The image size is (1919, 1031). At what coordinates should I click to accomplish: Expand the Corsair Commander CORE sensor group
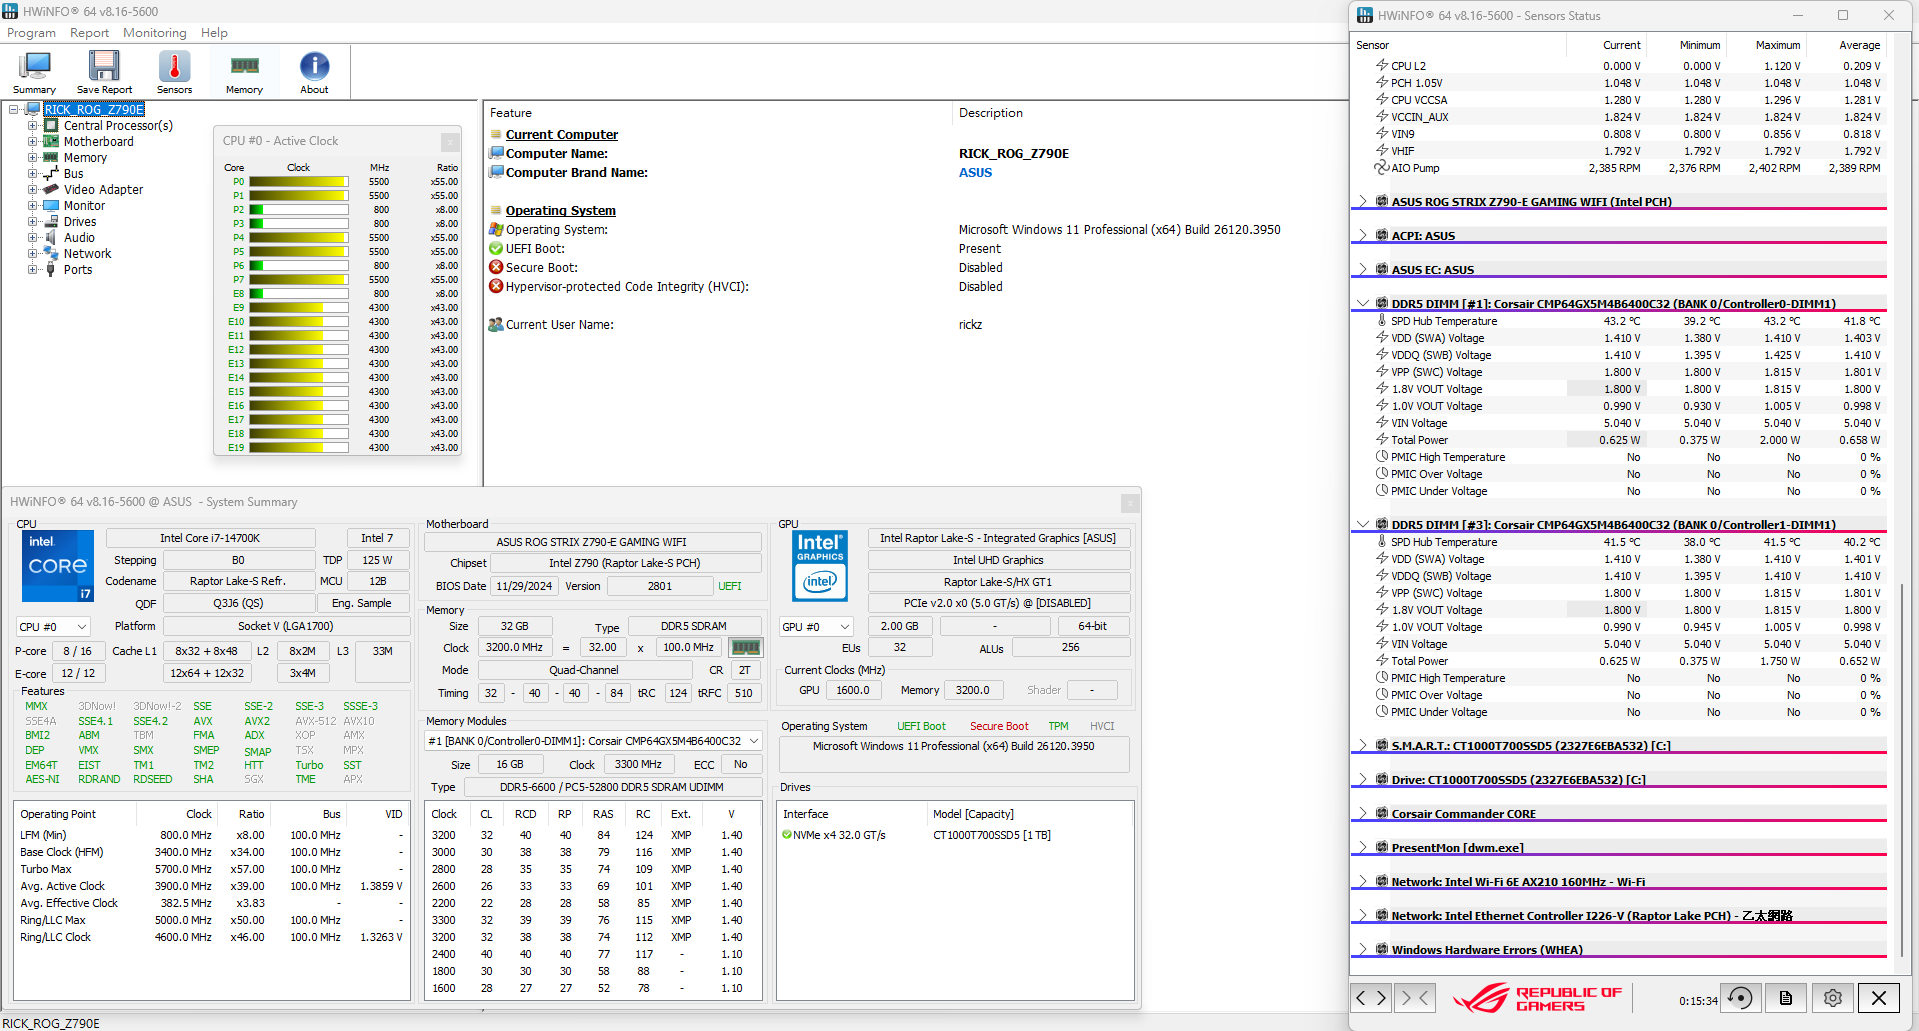pyautogui.click(x=1363, y=813)
